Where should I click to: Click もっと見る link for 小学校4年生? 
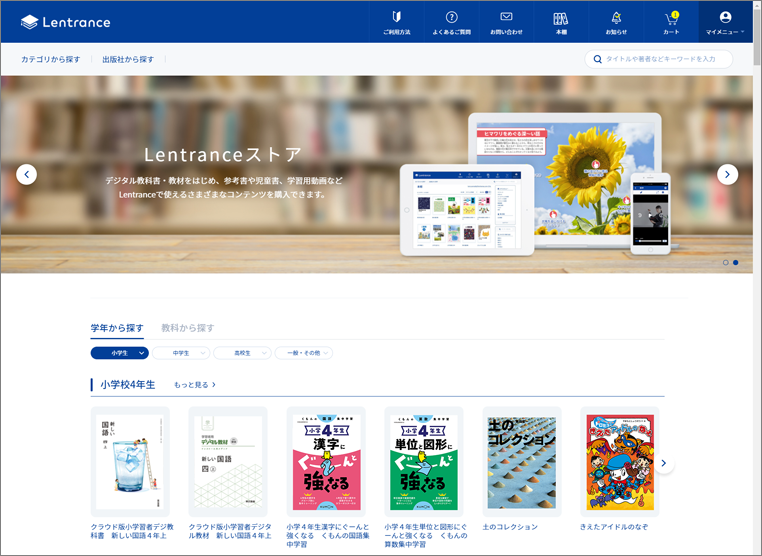pos(194,385)
